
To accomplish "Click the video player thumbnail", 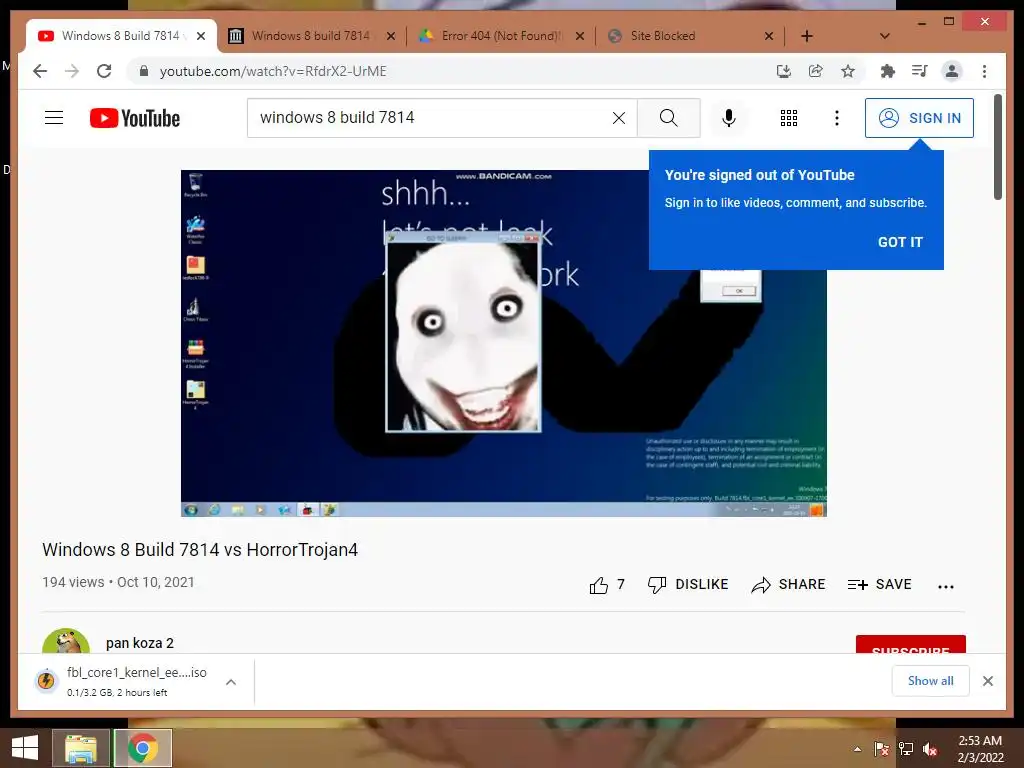I will [x=504, y=343].
